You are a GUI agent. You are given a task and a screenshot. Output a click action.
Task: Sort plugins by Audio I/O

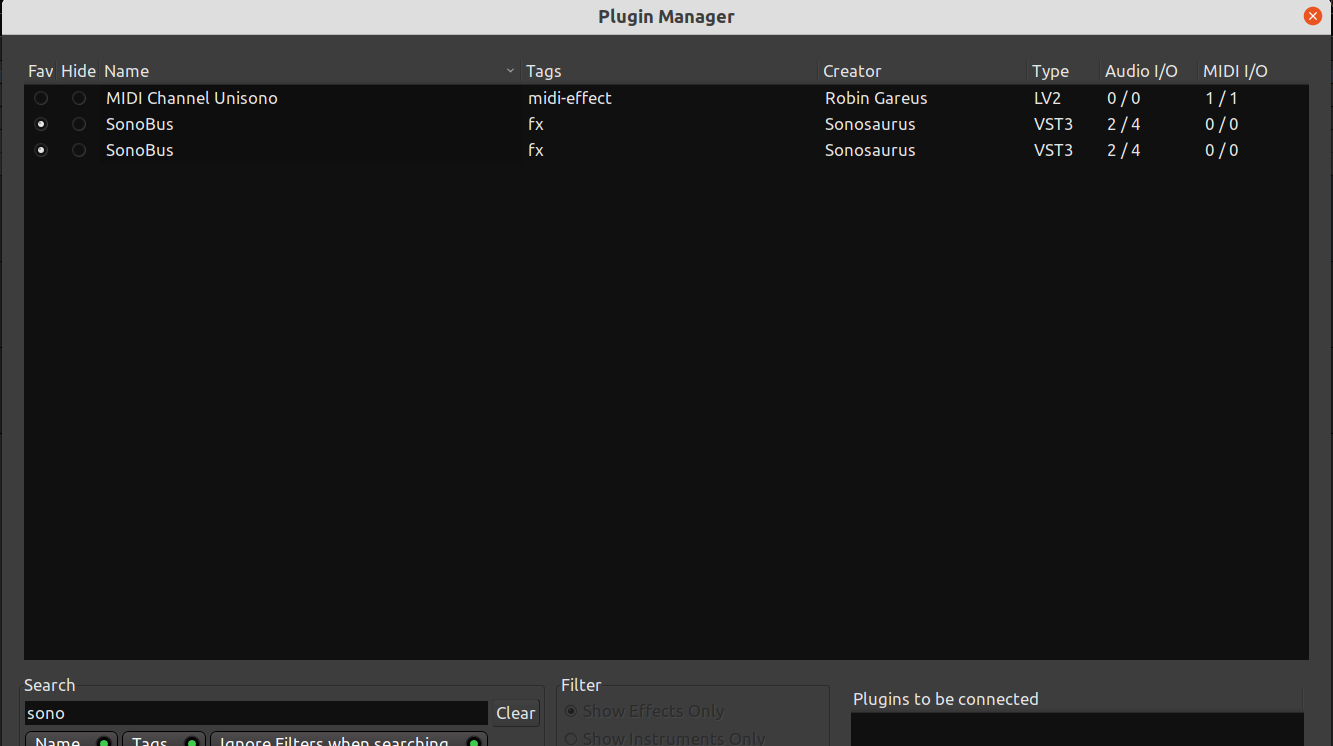[1141, 71]
